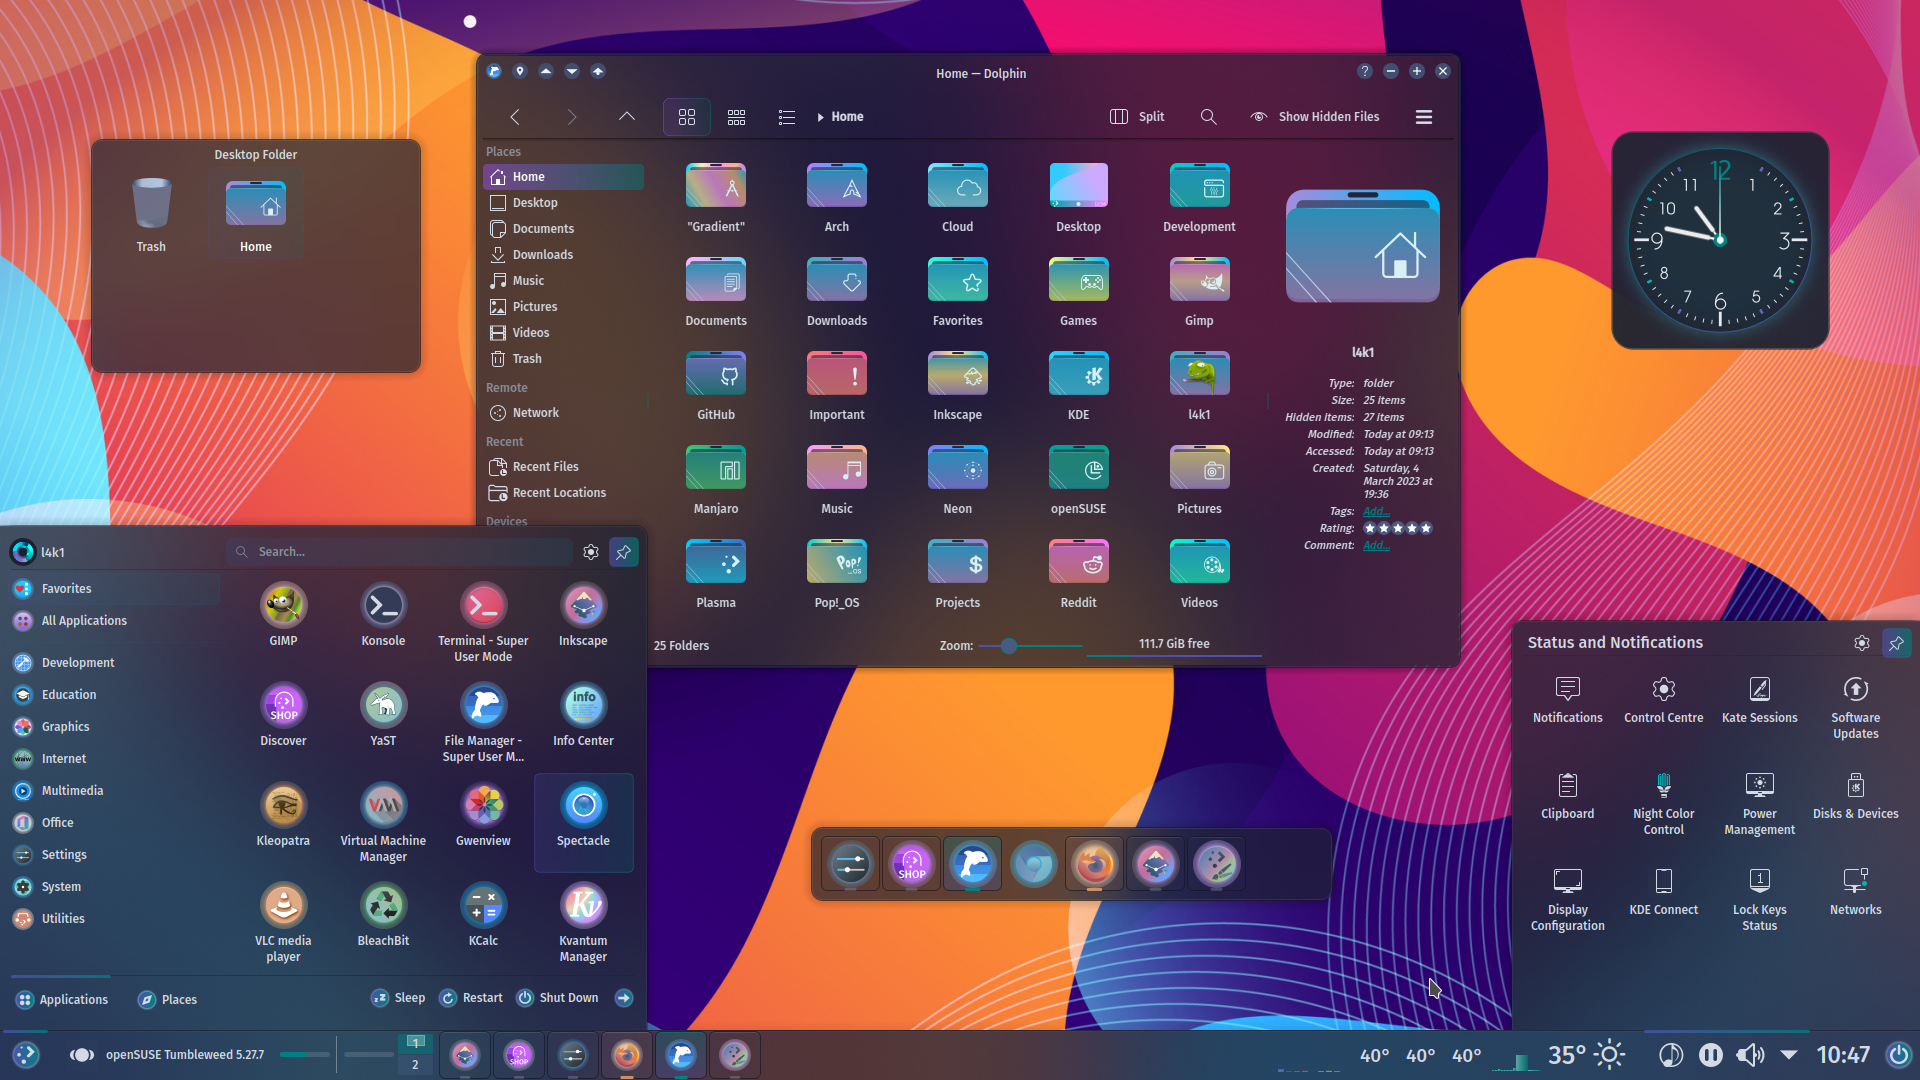Click the Restart button in launcher
1920x1080 pixels.
pos(471,998)
